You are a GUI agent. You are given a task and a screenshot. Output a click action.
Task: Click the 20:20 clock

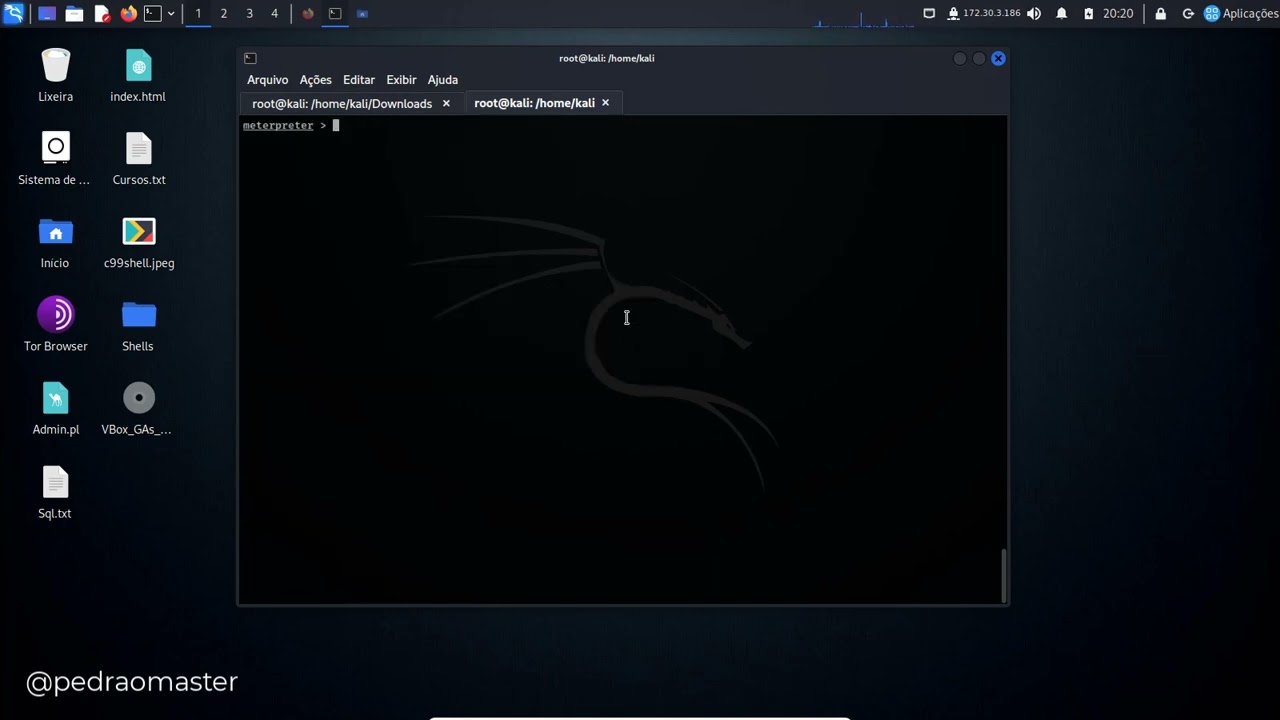[1118, 14]
